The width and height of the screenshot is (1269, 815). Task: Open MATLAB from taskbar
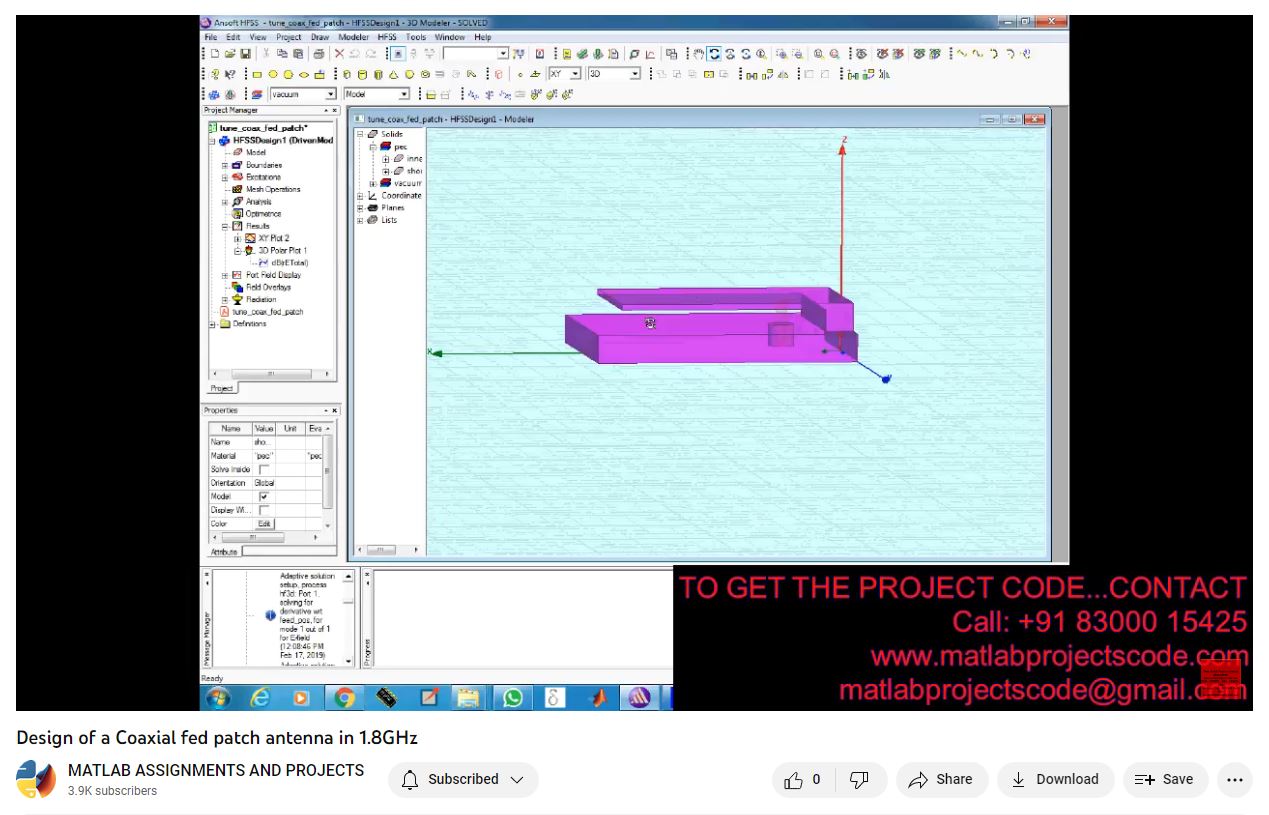598,697
